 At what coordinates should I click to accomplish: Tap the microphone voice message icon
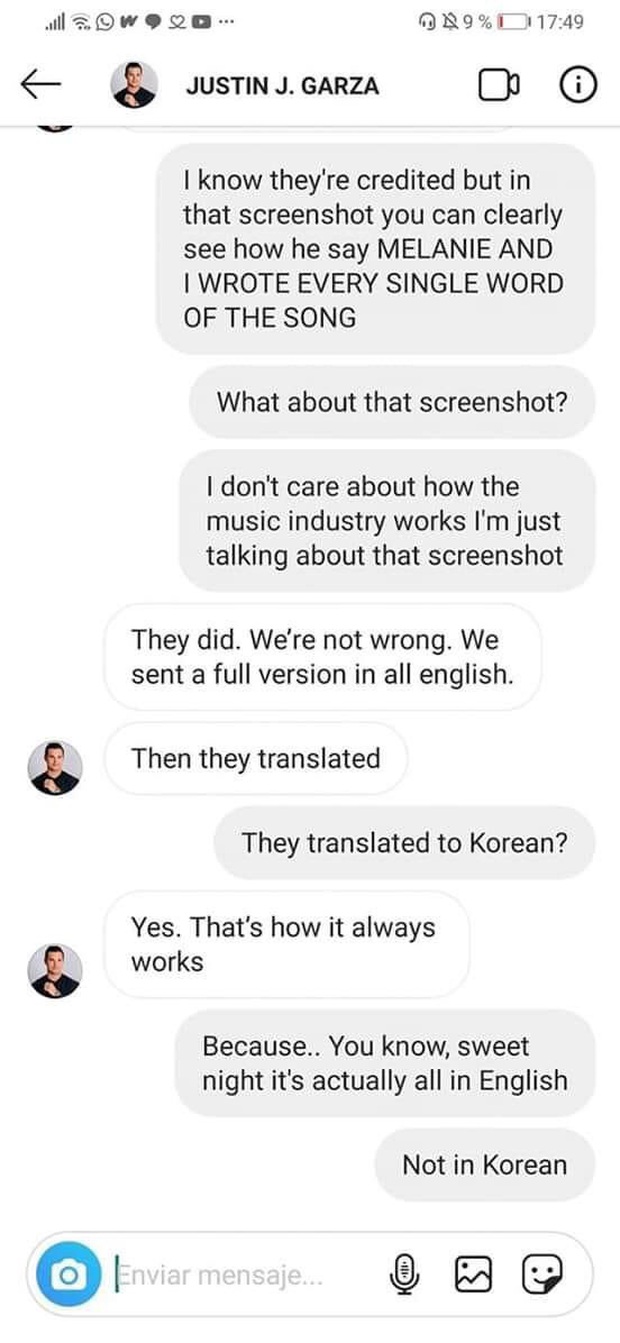tap(403, 1273)
